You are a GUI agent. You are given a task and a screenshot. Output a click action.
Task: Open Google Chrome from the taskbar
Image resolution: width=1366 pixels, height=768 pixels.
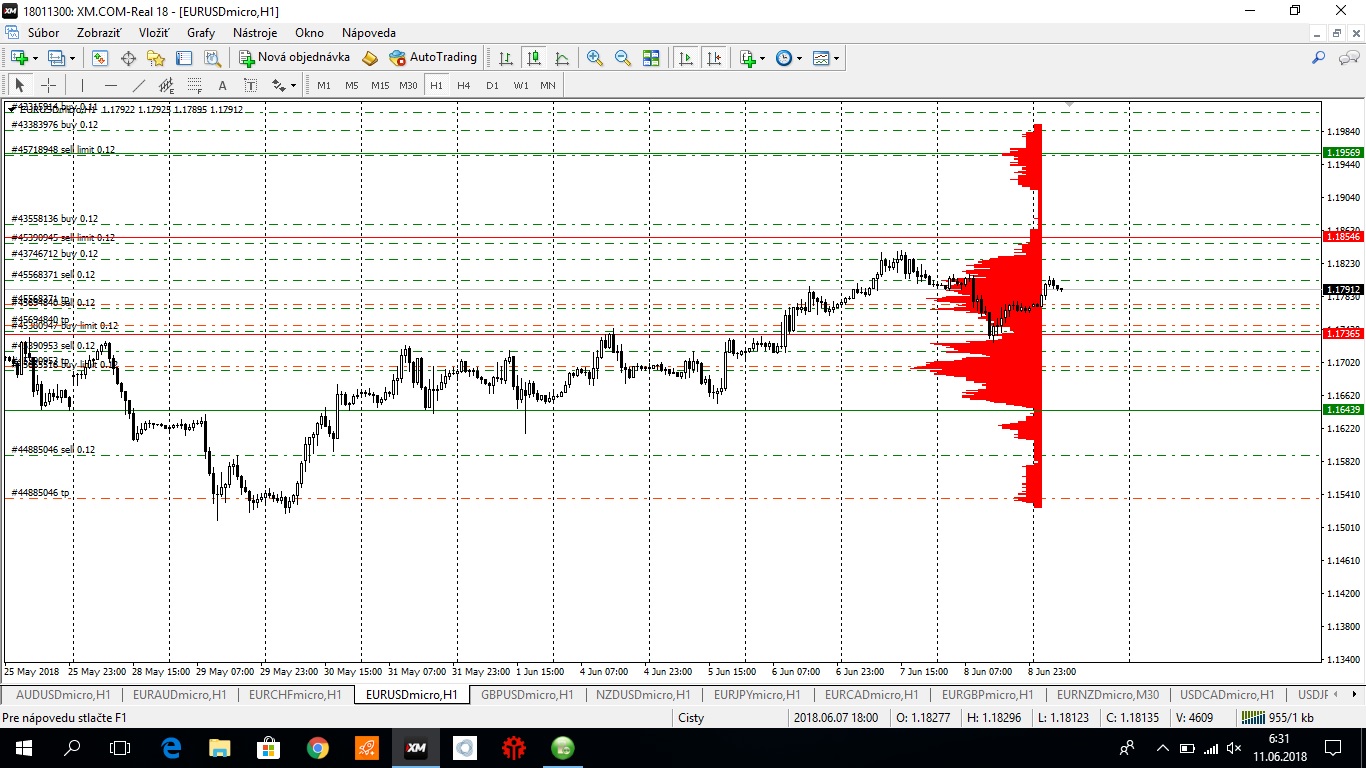317,747
